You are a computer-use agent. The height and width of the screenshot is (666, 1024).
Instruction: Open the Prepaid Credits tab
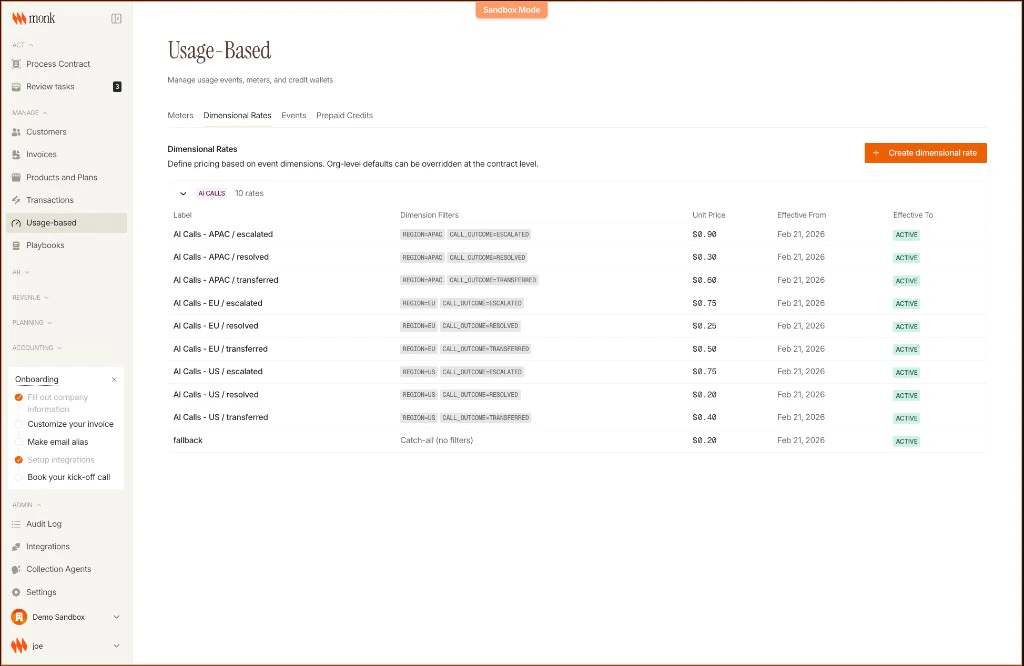(x=345, y=116)
